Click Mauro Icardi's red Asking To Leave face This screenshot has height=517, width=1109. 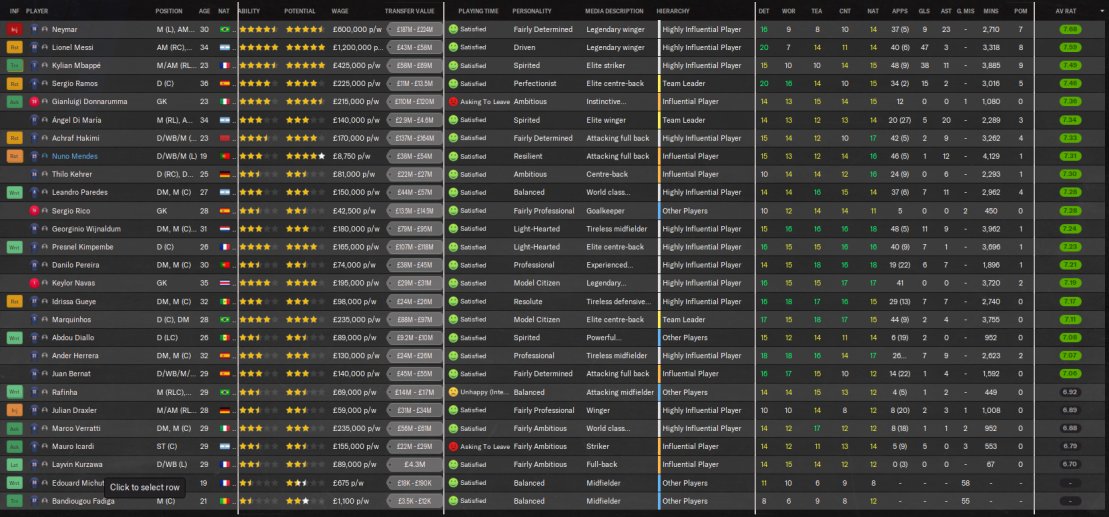[453, 446]
